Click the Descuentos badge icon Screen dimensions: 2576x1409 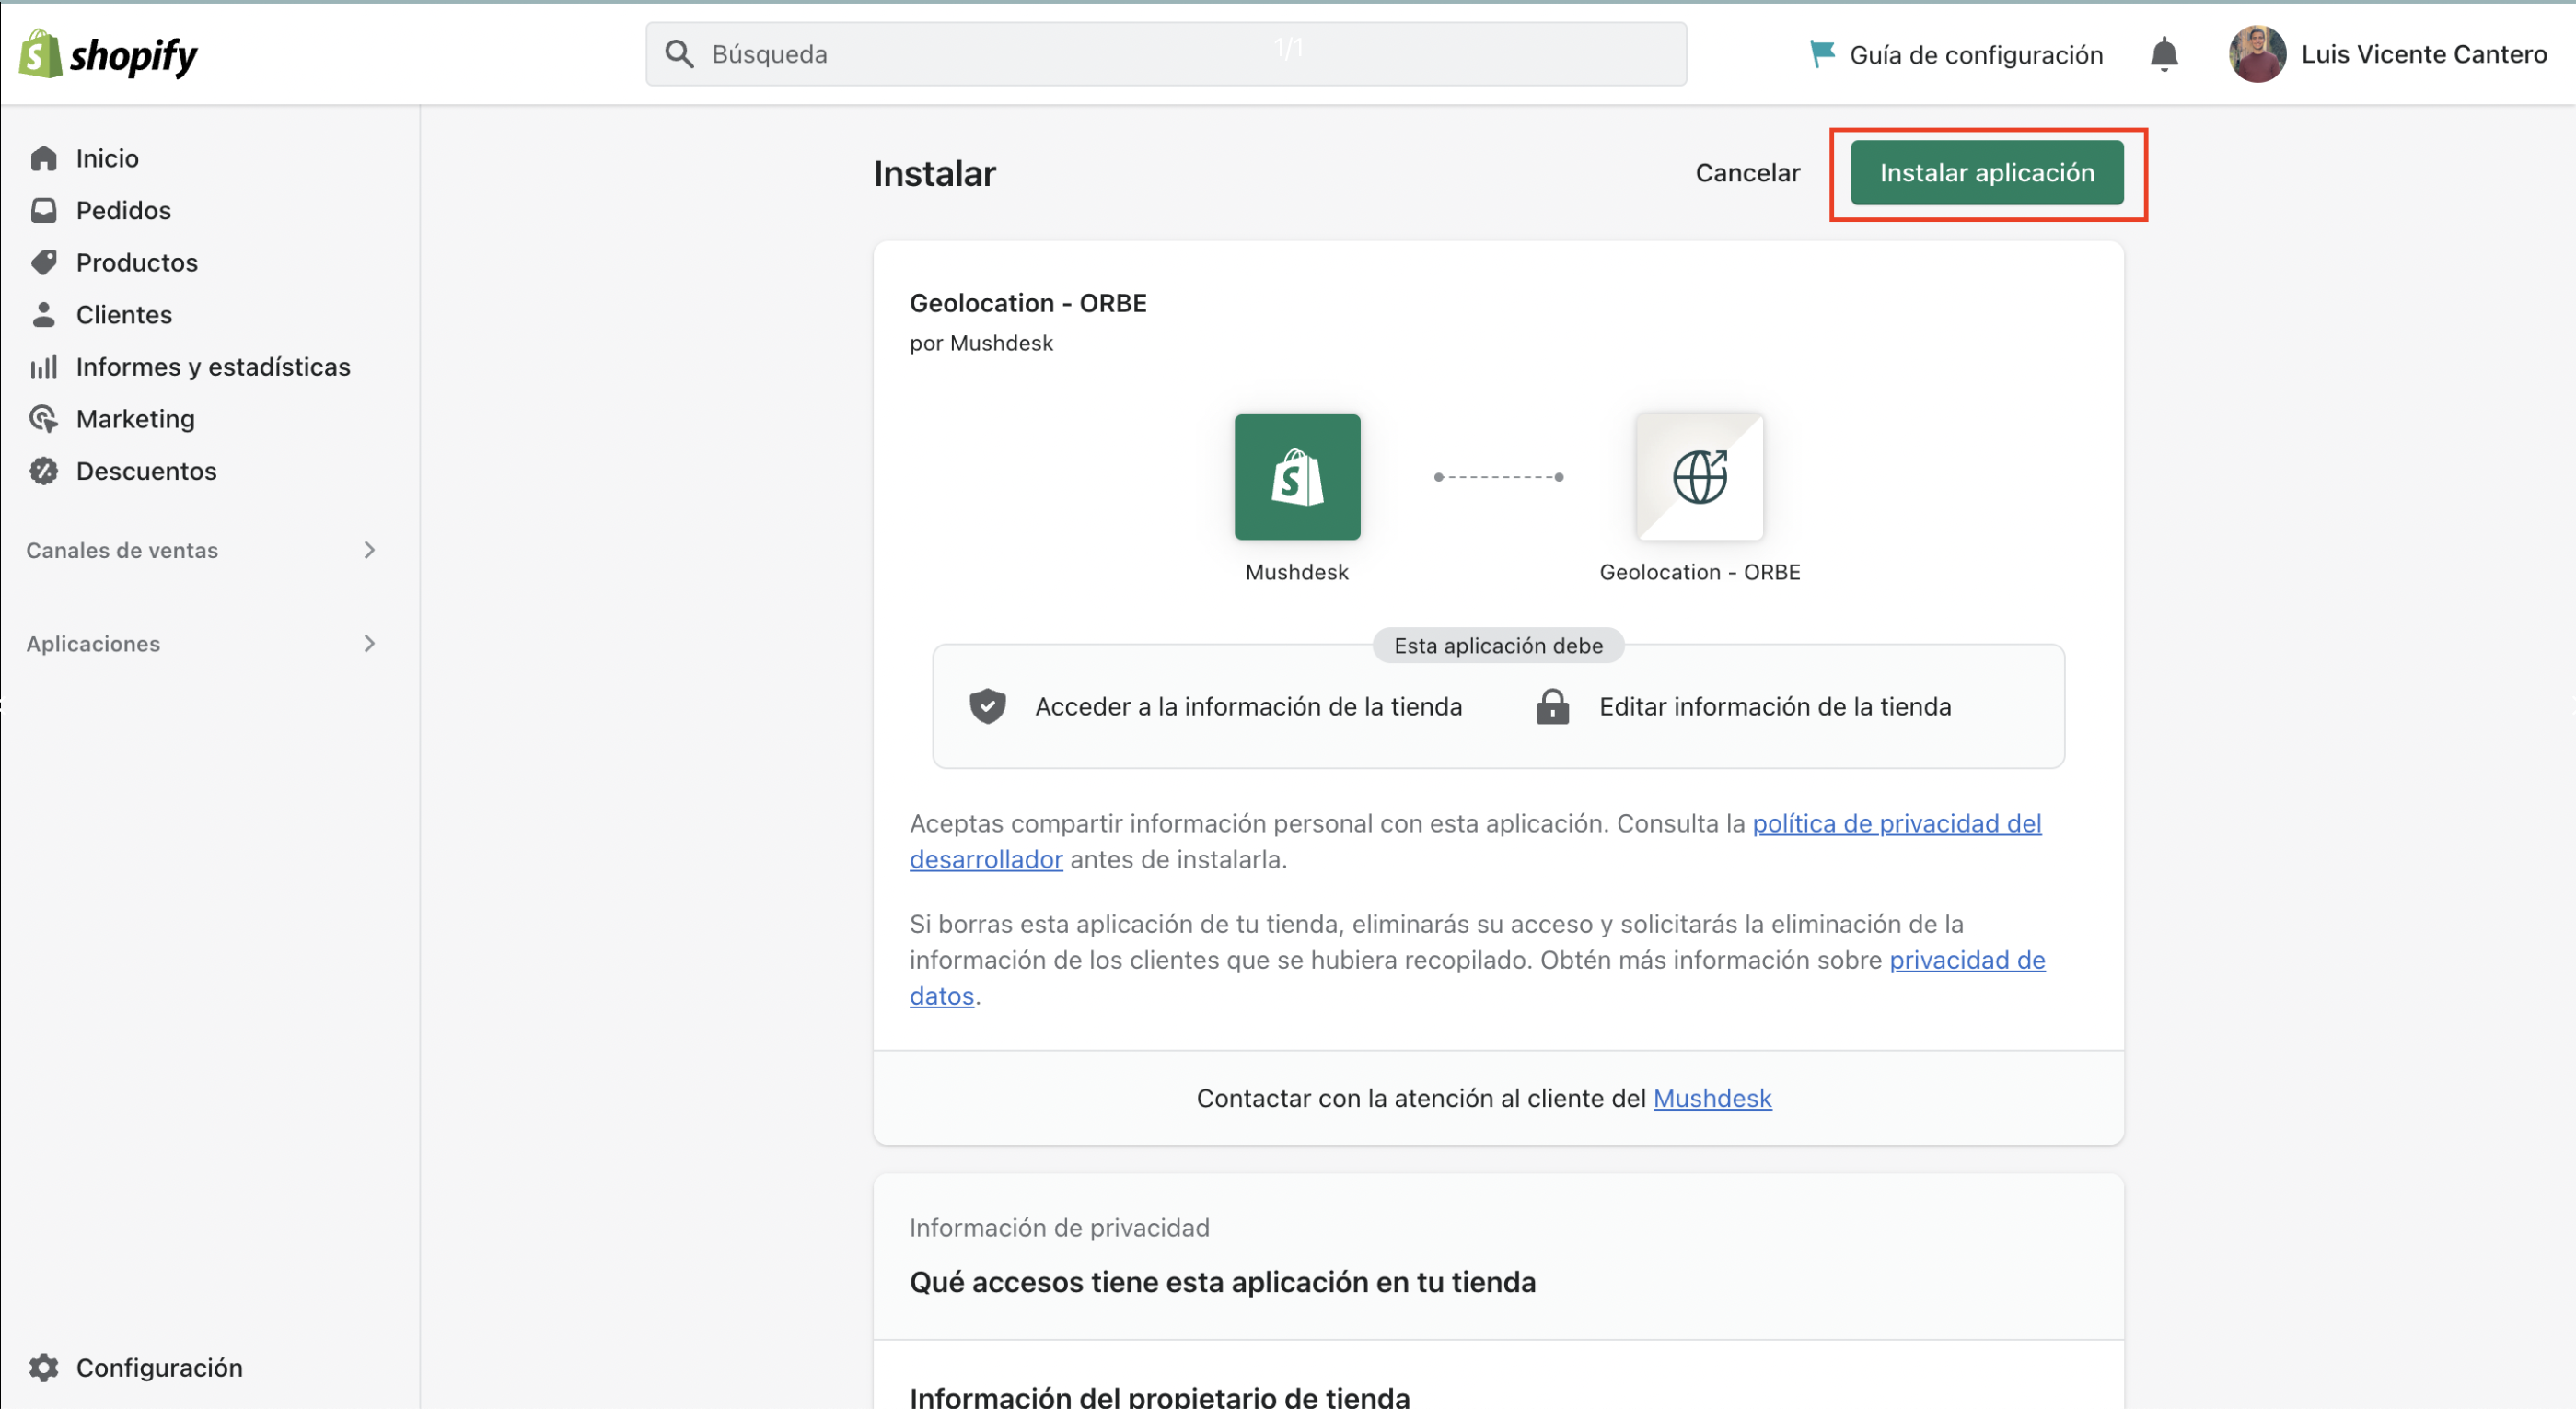click(x=43, y=471)
